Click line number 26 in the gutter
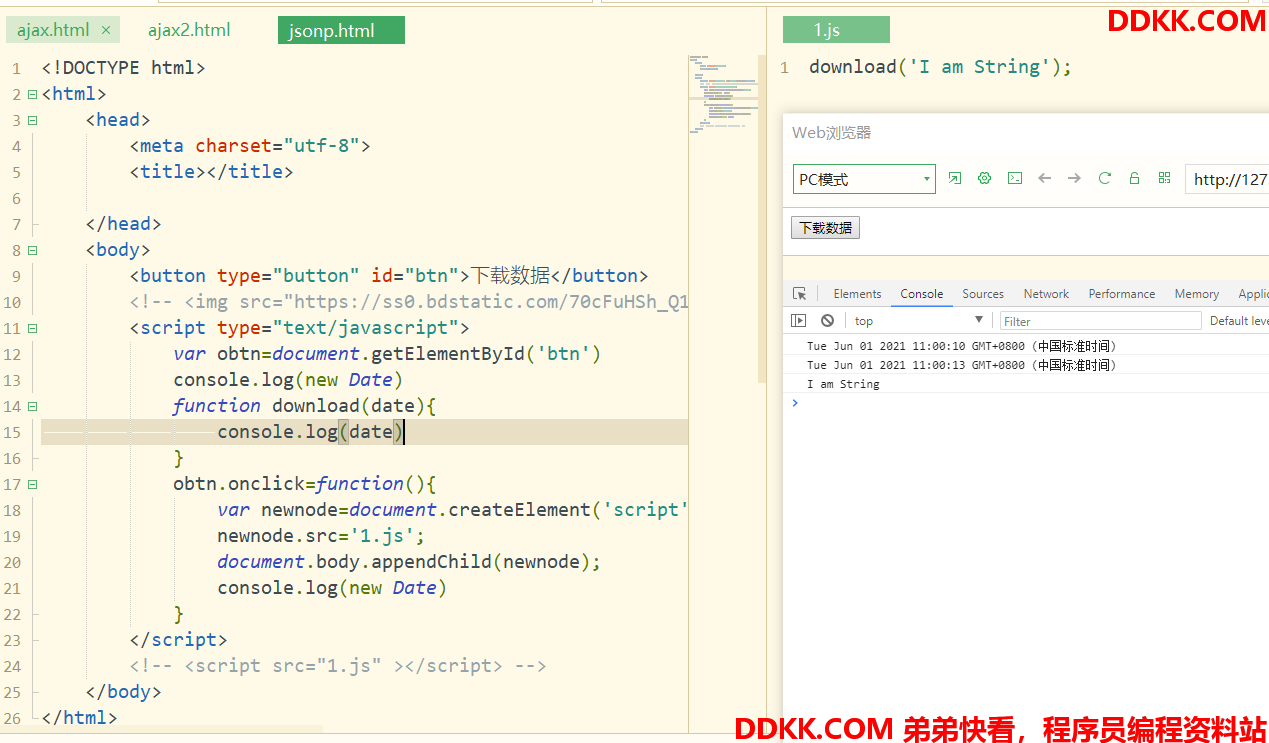 point(12,718)
